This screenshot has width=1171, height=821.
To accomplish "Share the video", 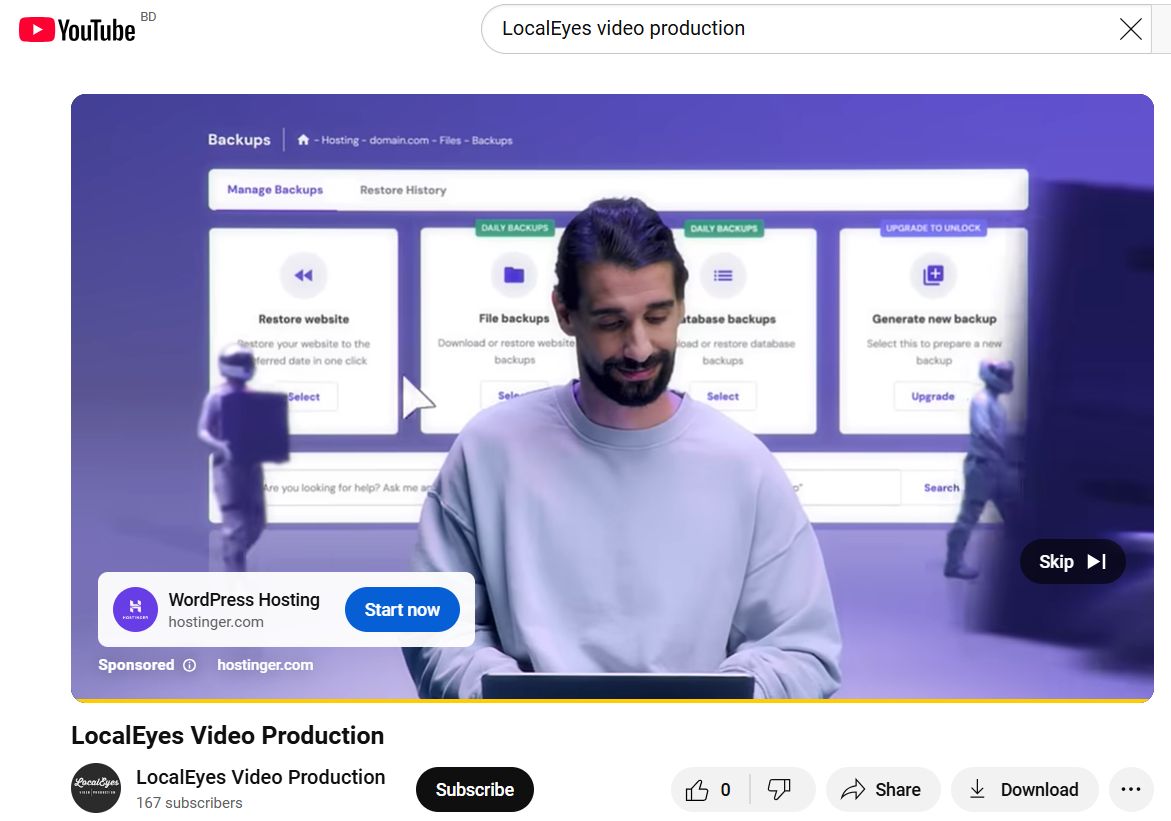I will click(881, 790).
